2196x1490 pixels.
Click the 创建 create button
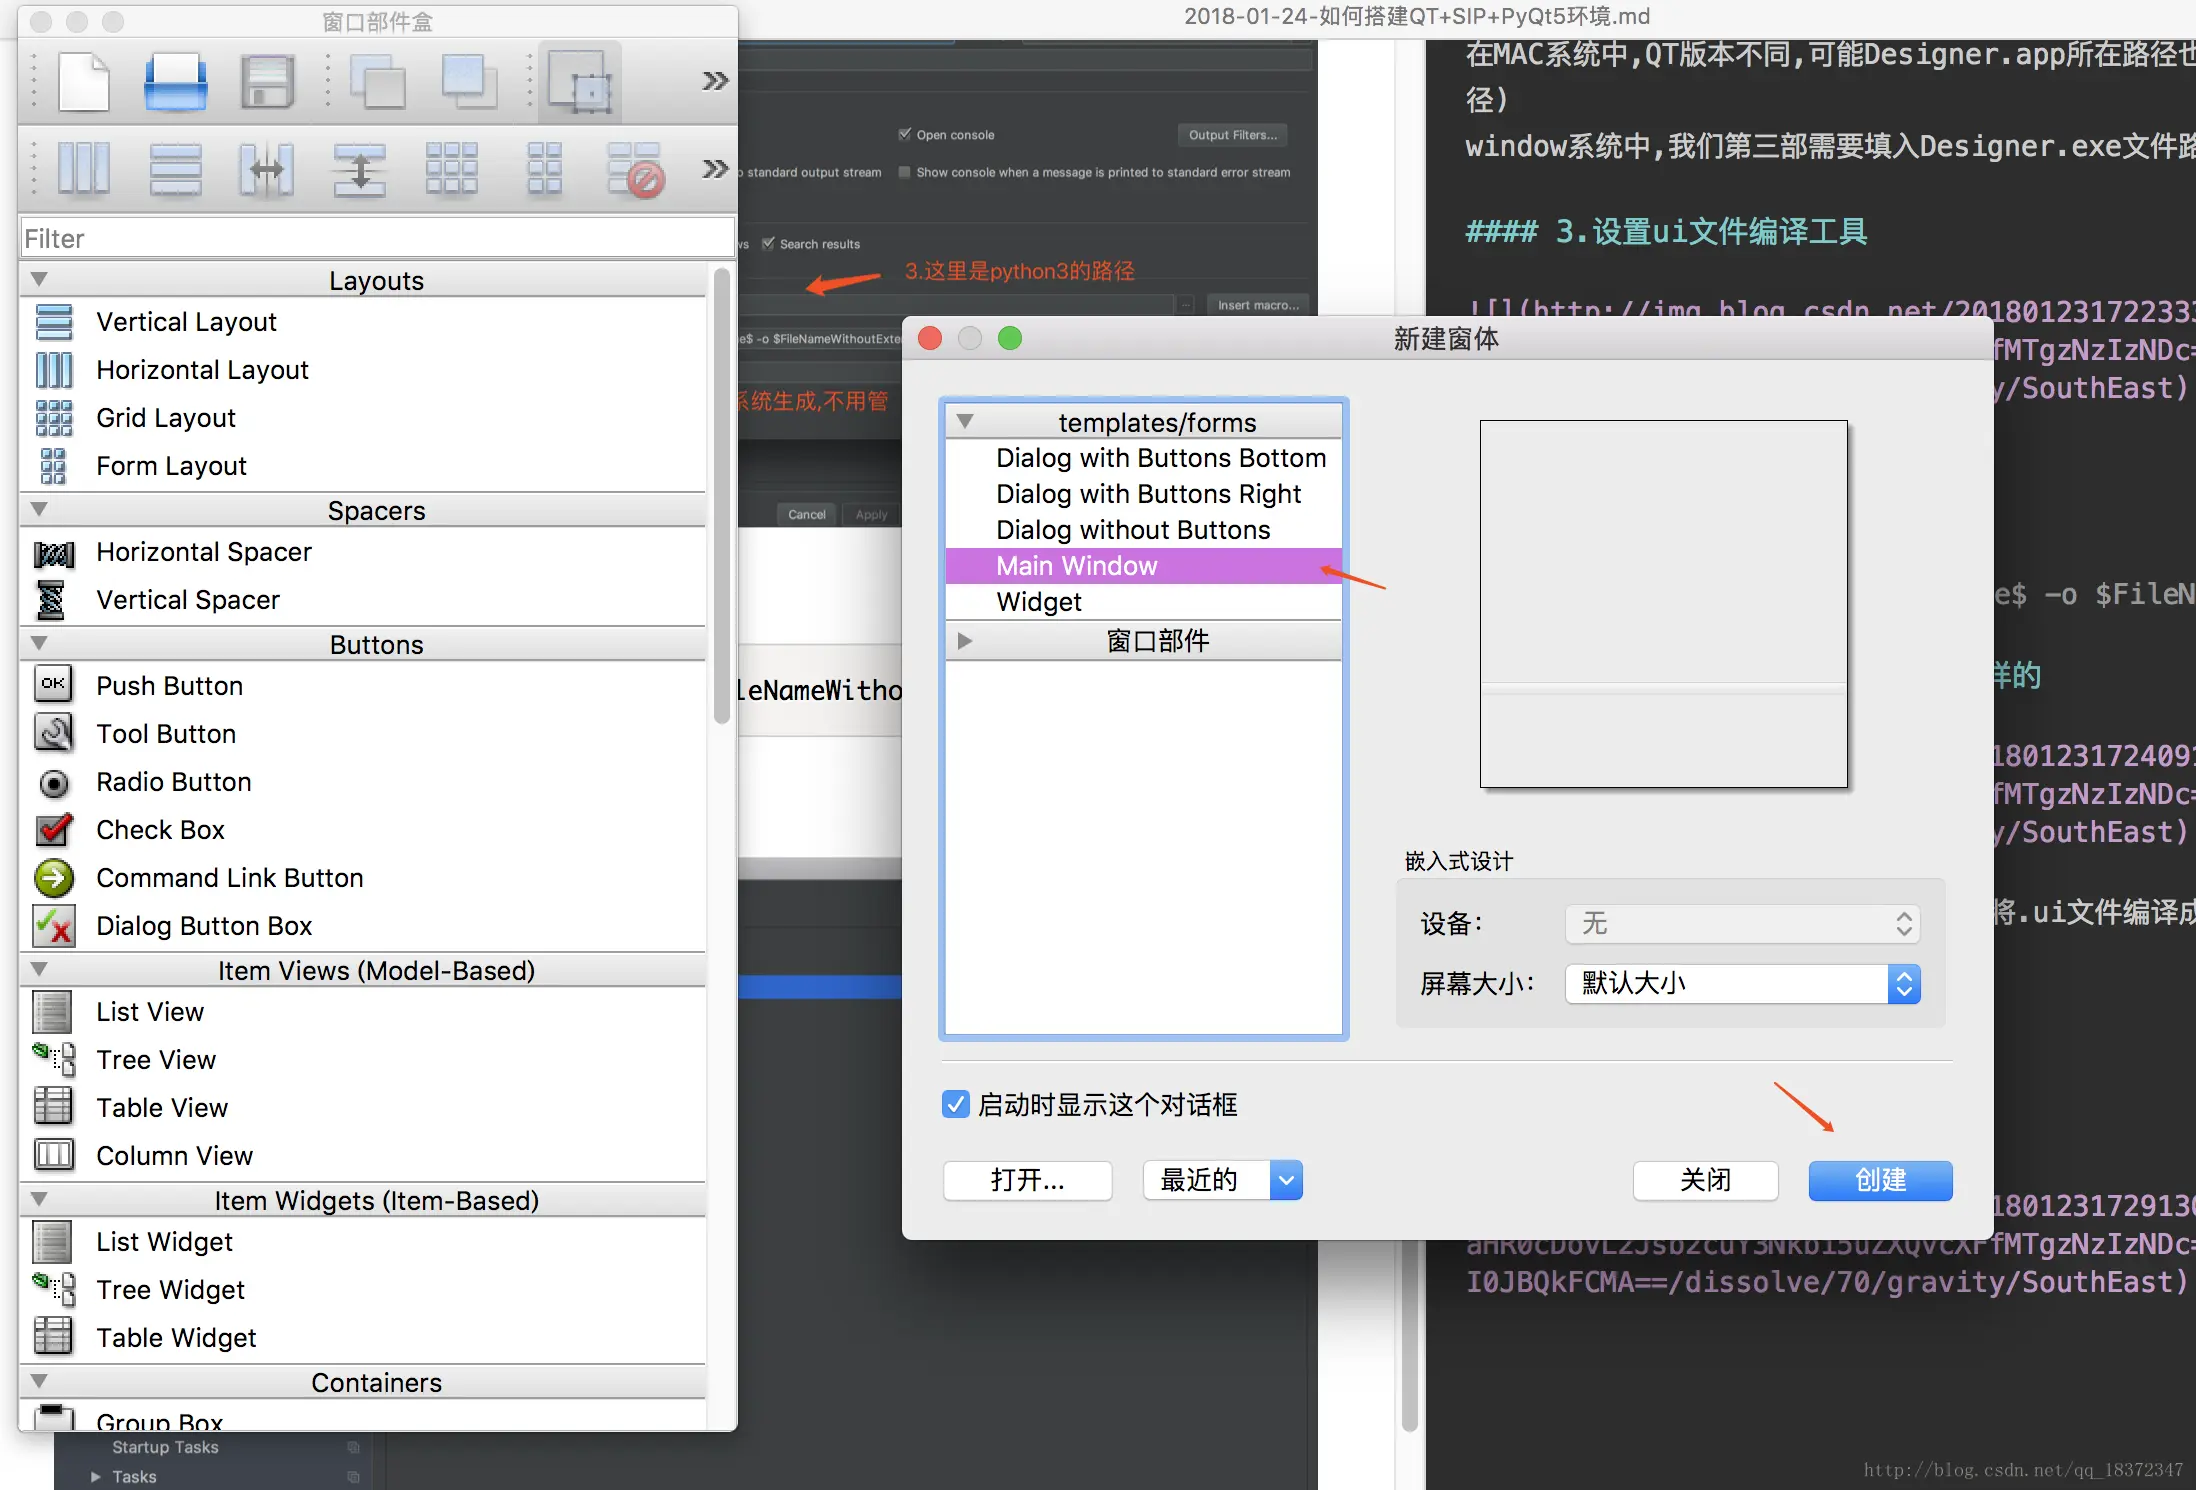coord(1879,1180)
